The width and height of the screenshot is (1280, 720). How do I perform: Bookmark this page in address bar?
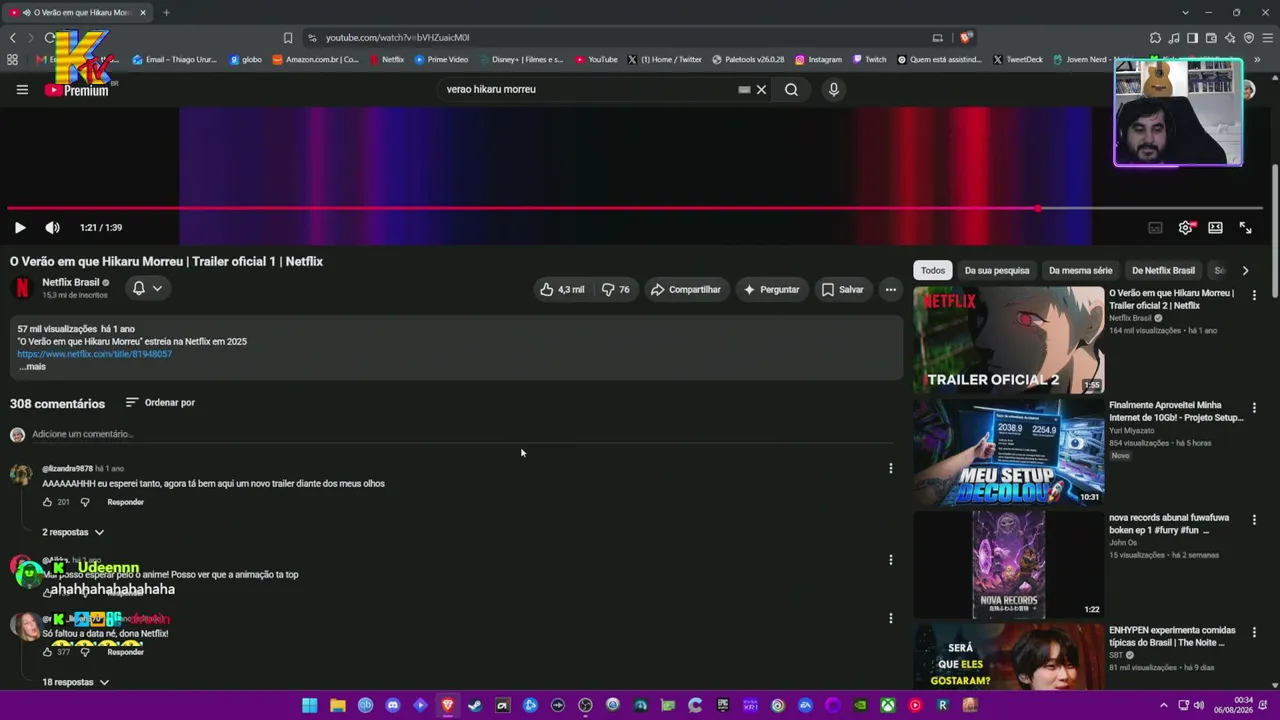point(288,38)
